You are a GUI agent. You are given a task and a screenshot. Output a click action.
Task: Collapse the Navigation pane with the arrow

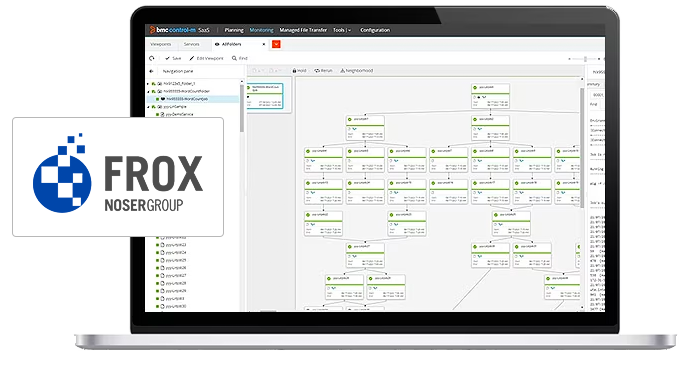click(x=151, y=71)
